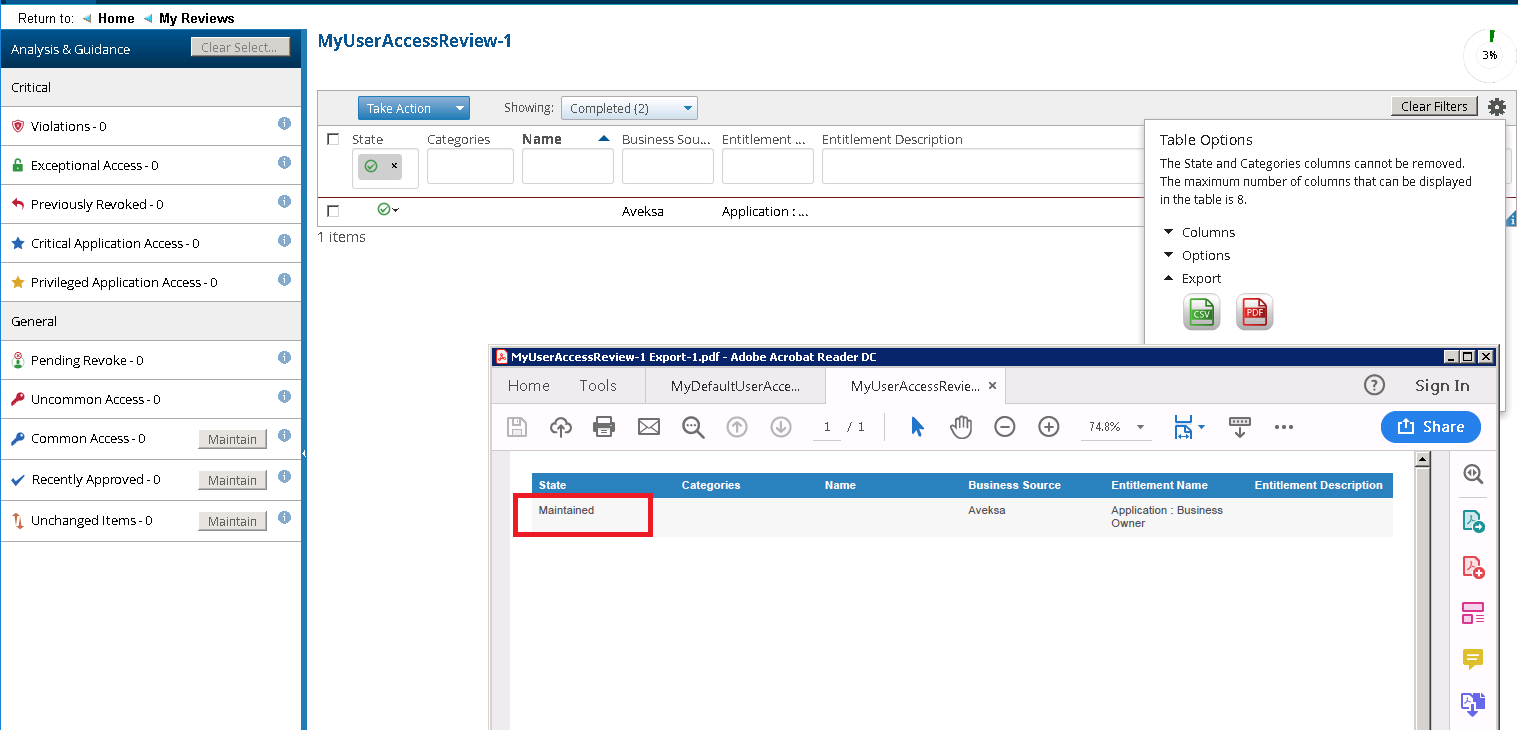Select the row checkbox for the Aveksa item
1518x730 pixels.
click(x=333, y=210)
